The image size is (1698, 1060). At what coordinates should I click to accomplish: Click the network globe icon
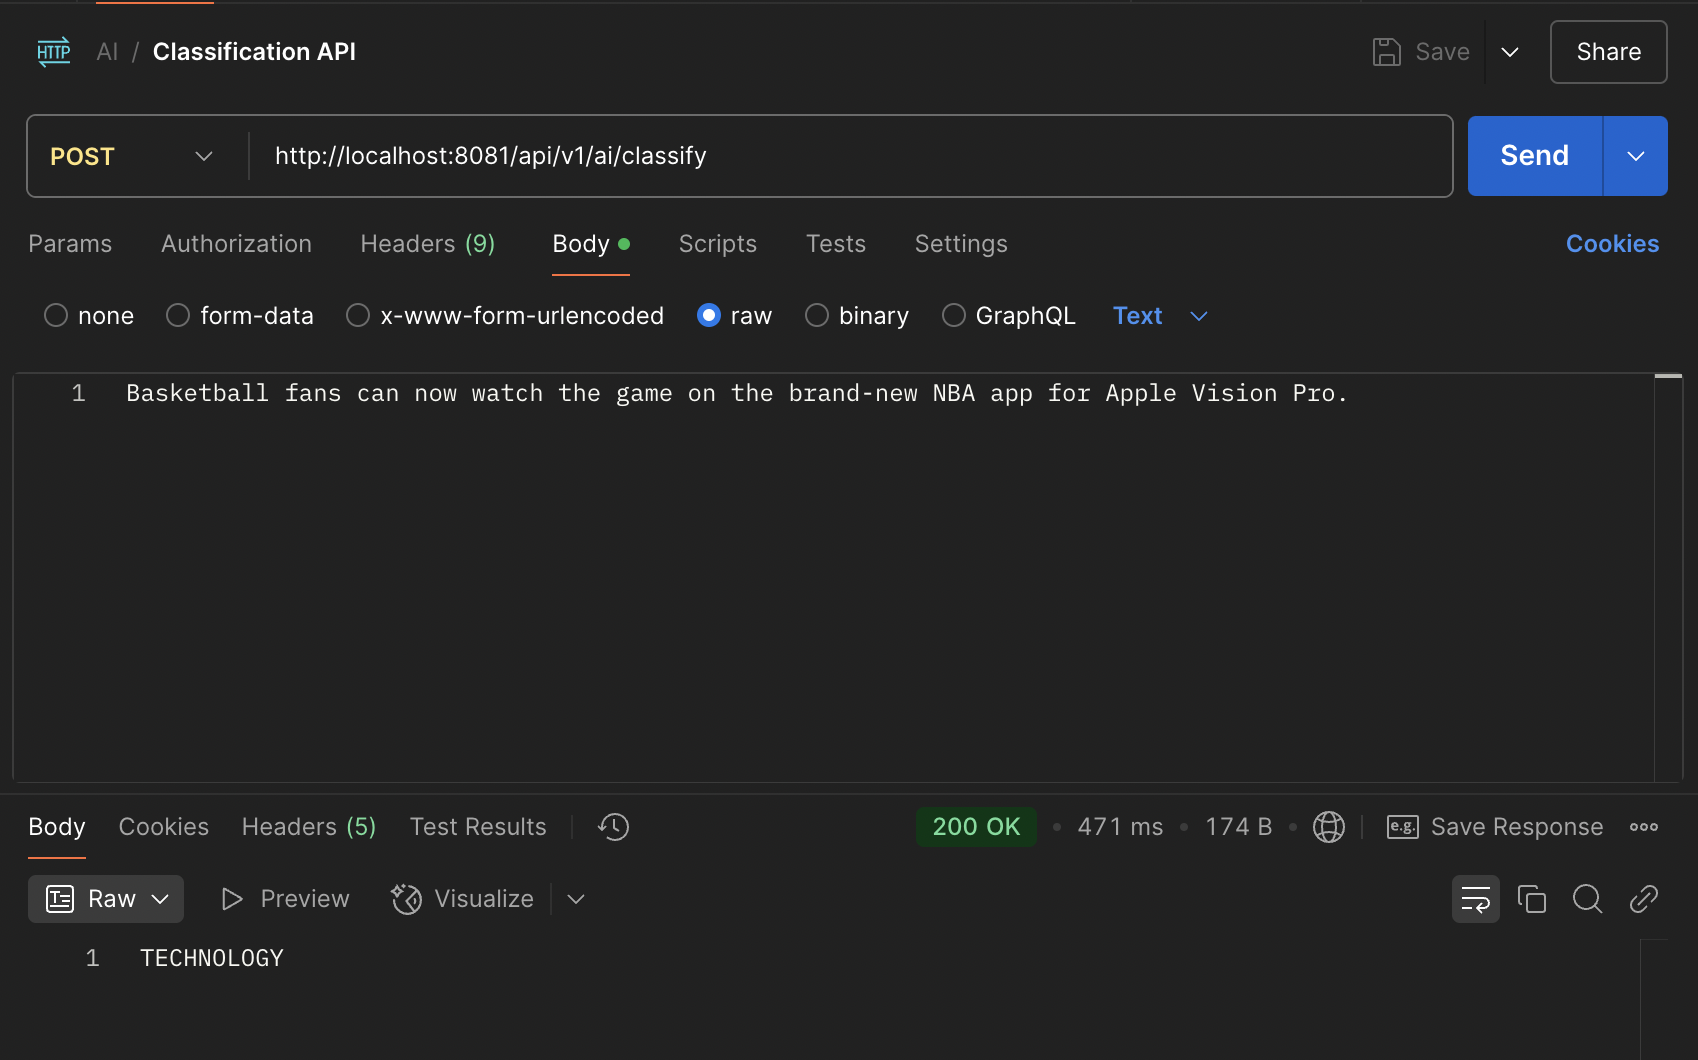1328,827
